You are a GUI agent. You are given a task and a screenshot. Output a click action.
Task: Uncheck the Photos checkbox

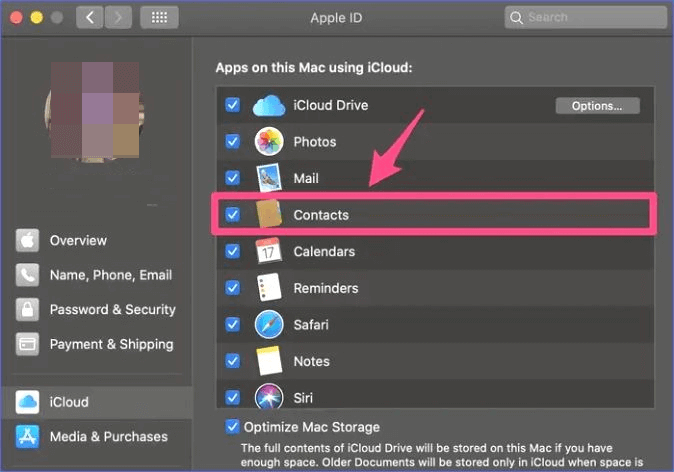tap(233, 141)
